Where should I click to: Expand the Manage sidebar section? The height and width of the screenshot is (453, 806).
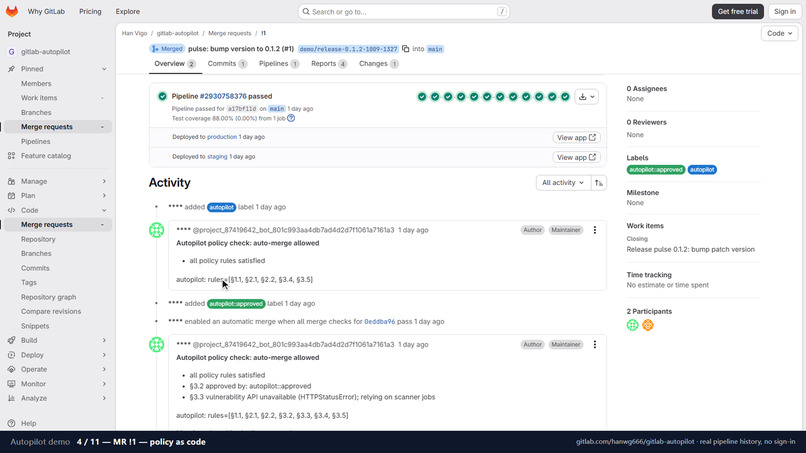pos(57,182)
